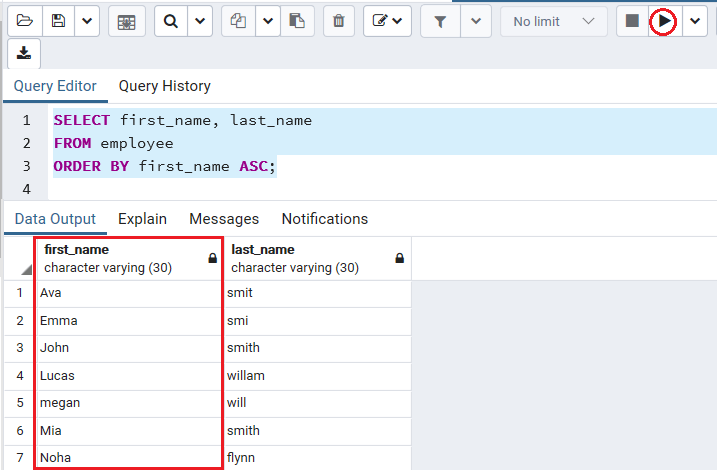This screenshot has width=717, height=472.
Task: Click the cell containing Lucas
Action: click(x=129, y=376)
